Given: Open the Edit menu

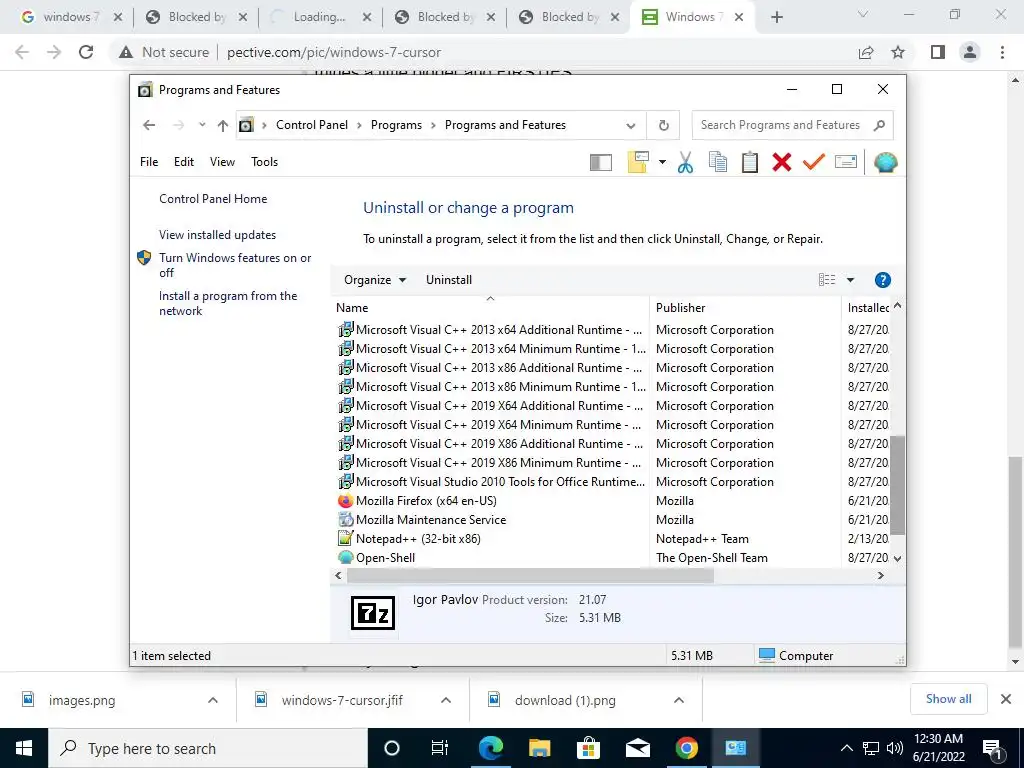Looking at the screenshot, I should tap(184, 162).
